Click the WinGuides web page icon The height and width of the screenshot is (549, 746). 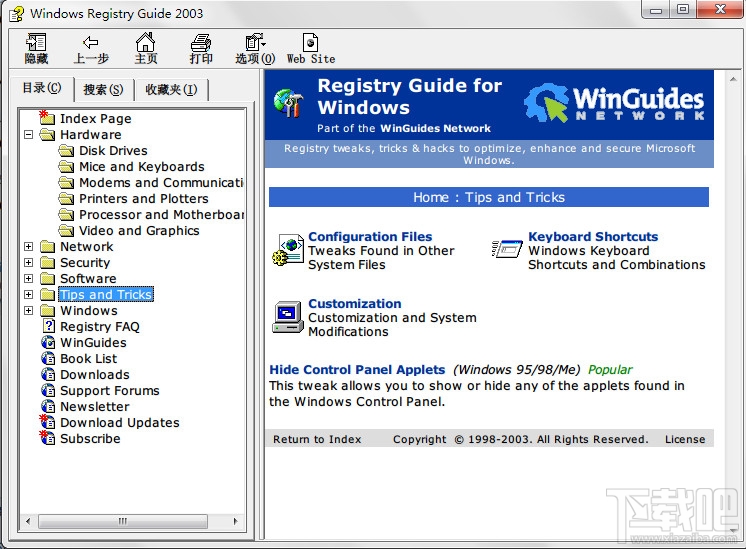point(48,343)
